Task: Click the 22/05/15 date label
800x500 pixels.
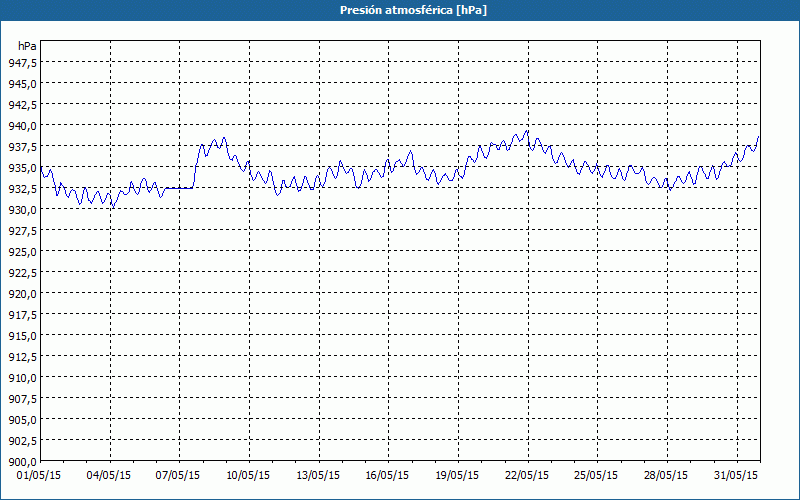Action: [527, 475]
